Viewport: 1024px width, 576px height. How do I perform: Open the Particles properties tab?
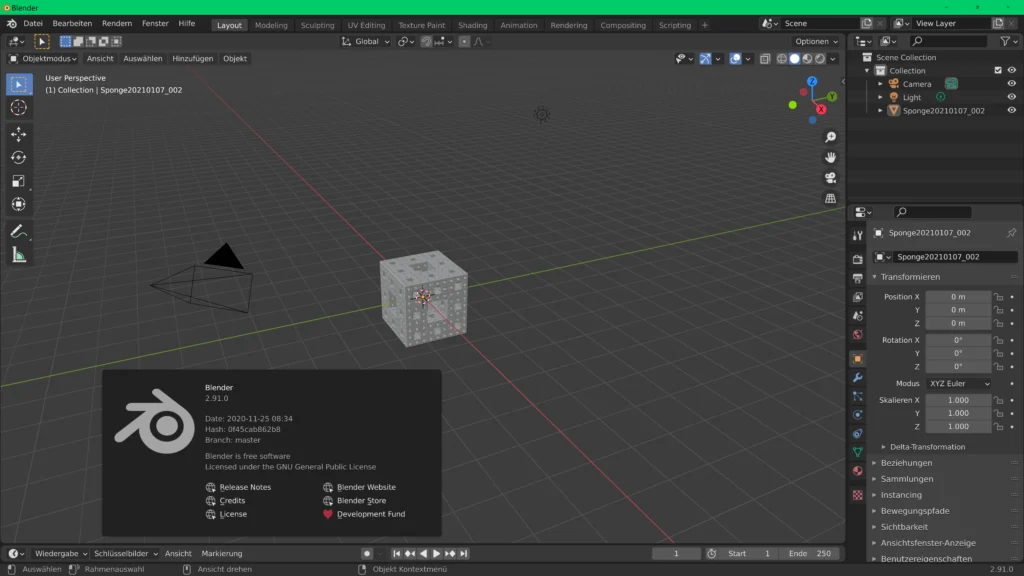pyautogui.click(x=857, y=396)
